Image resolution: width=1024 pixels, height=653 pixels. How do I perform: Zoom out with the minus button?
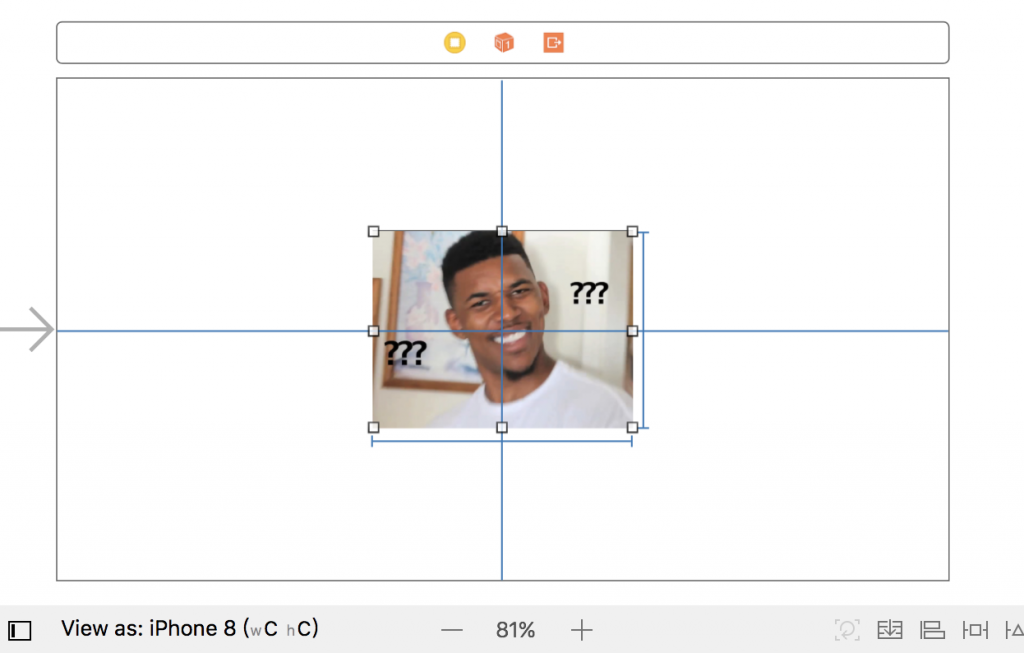[451, 630]
